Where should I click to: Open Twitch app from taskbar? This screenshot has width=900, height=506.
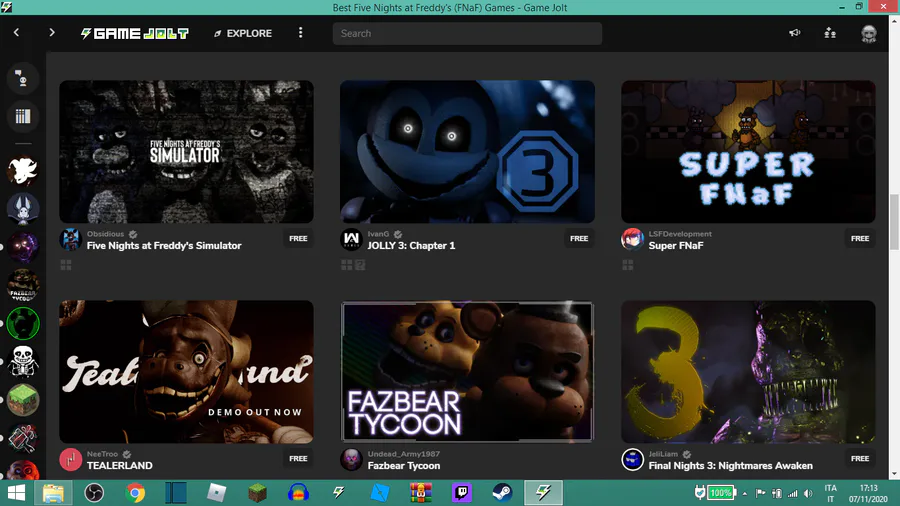(461, 493)
